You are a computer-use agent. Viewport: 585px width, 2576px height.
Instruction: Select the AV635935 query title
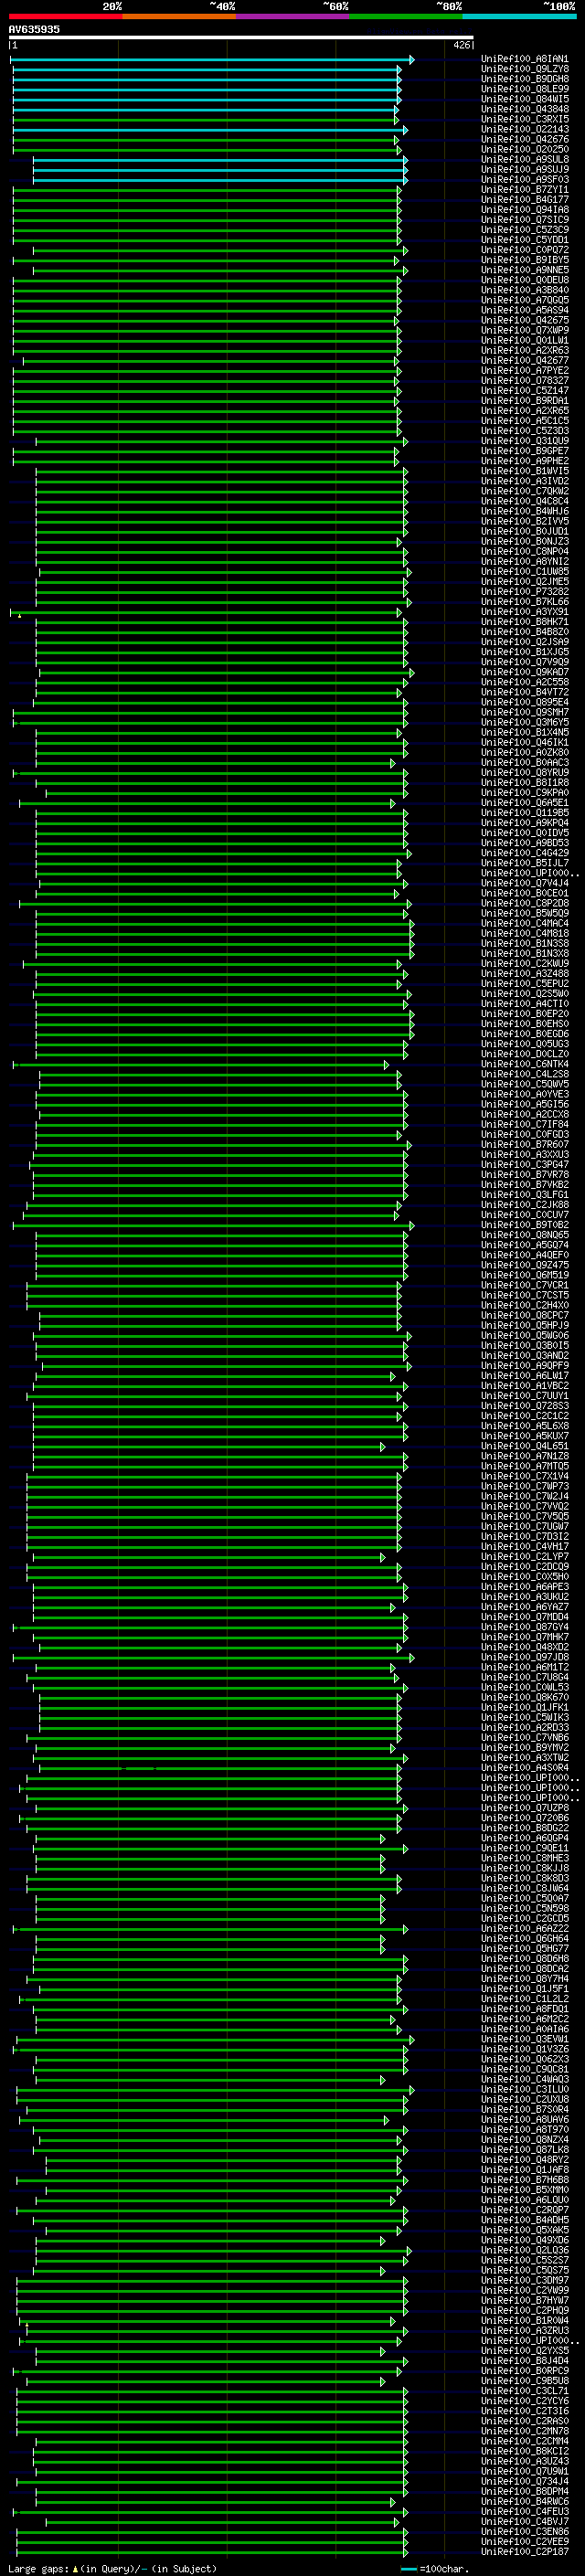[x=34, y=29]
